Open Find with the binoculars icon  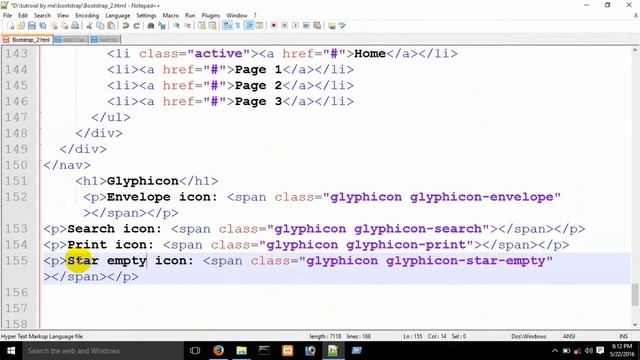pyautogui.click(x=151, y=26)
